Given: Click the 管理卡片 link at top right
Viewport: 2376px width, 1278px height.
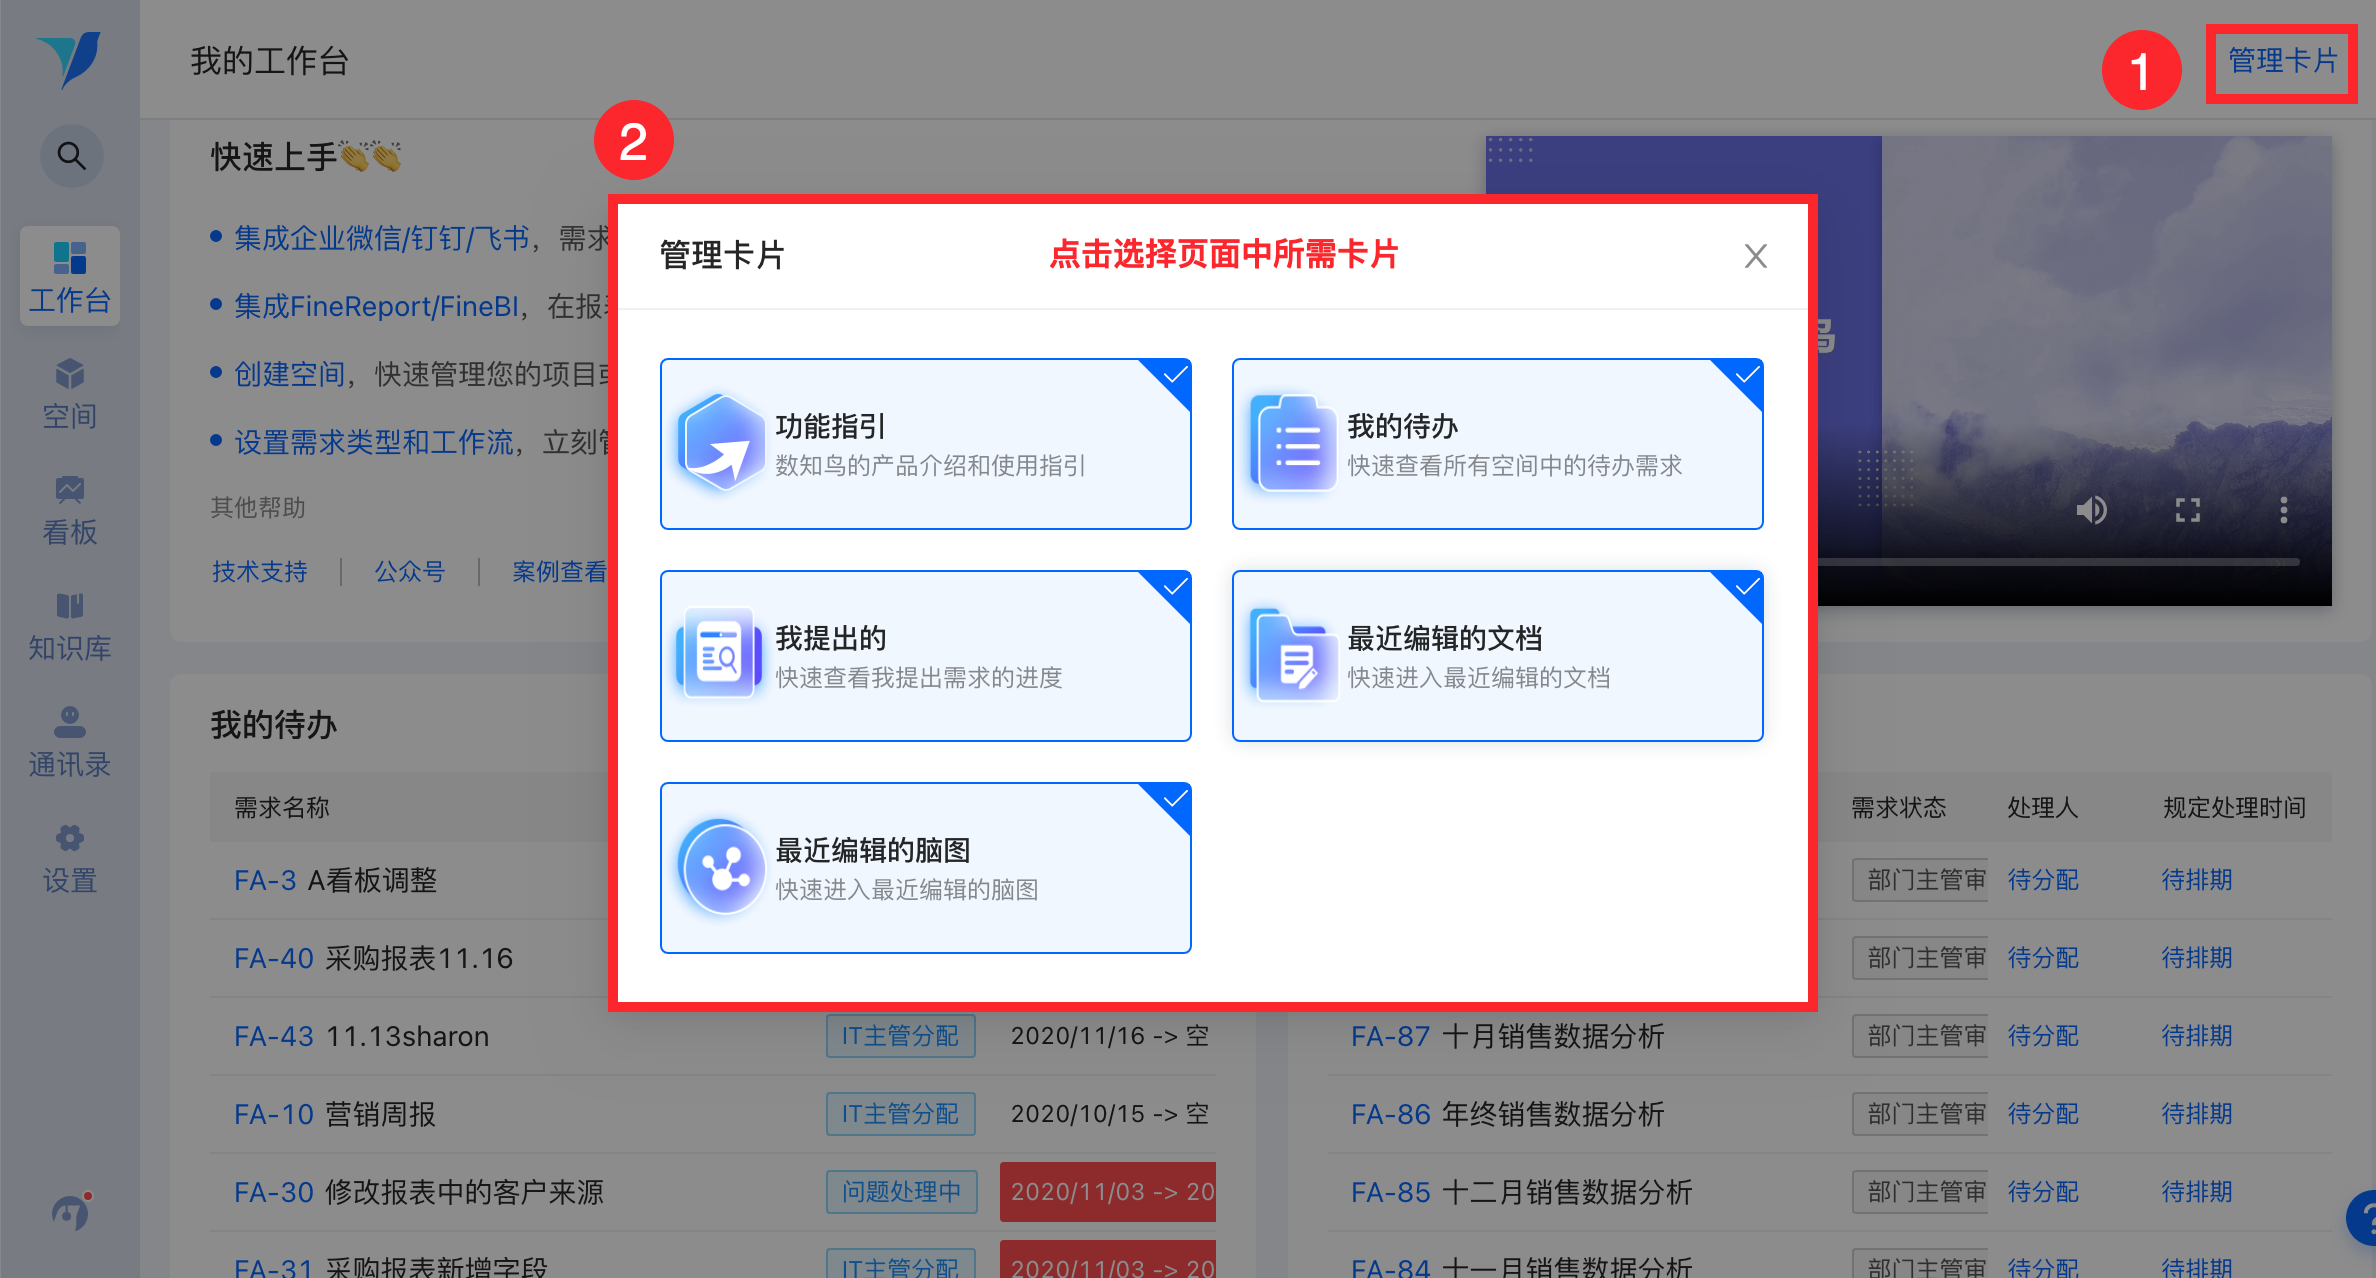Looking at the screenshot, I should [2282, 61].
